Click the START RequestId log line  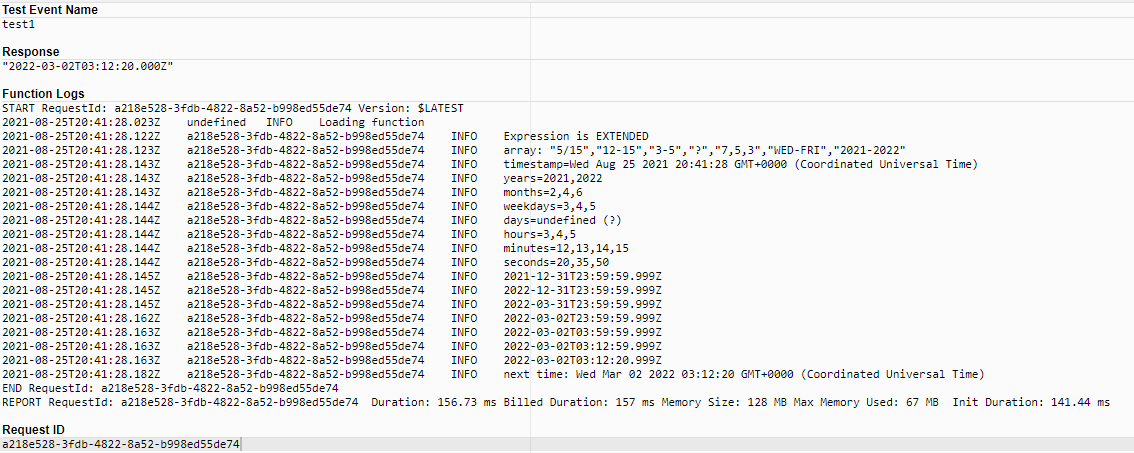233,109
